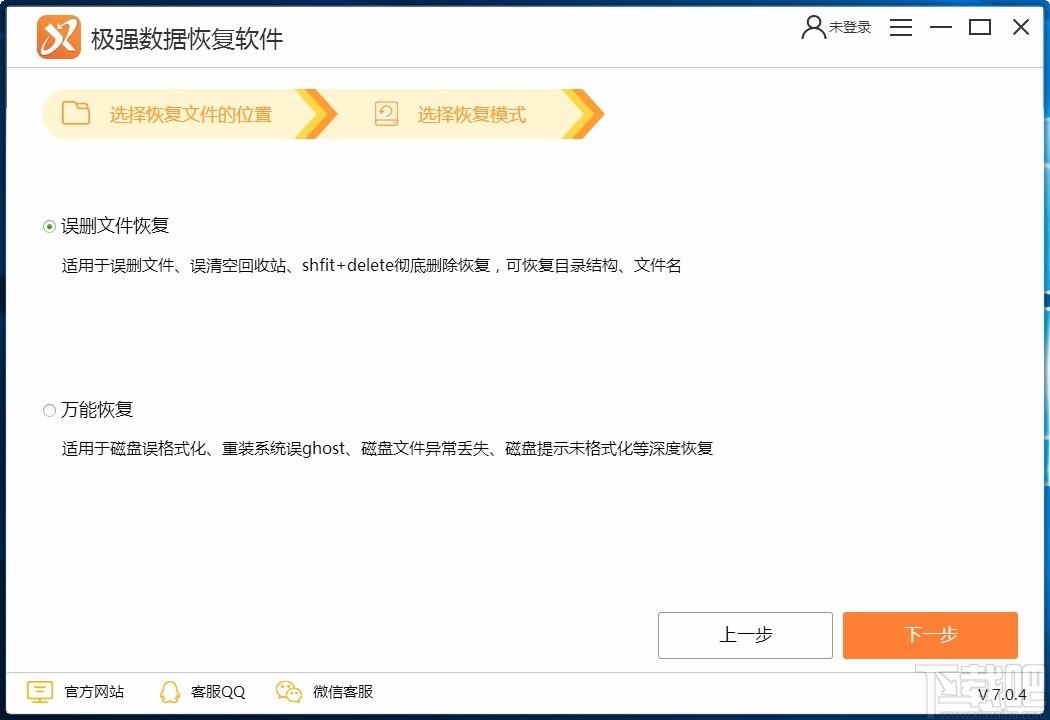
Task: Maximize the recovery software window
Action: coord(980,27)
